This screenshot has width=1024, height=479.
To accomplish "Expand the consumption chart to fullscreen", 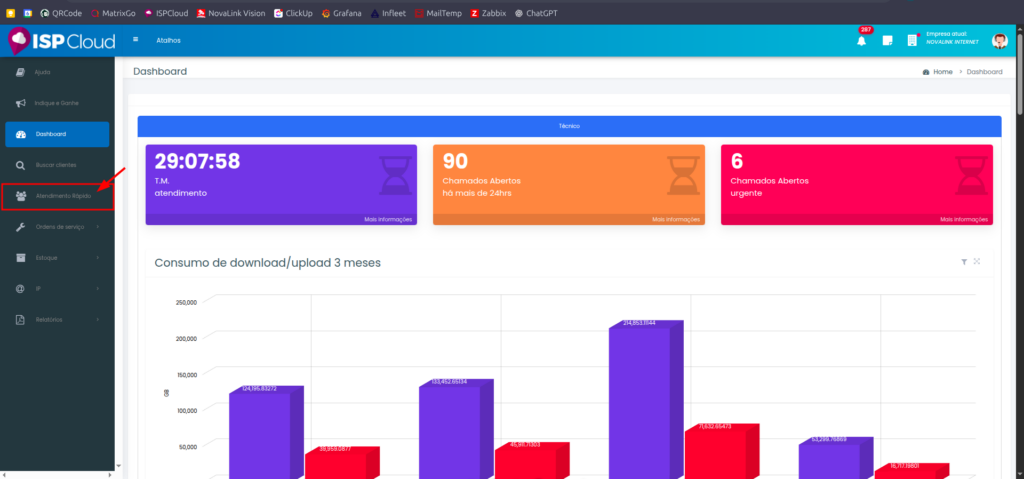I will [977, 262].
